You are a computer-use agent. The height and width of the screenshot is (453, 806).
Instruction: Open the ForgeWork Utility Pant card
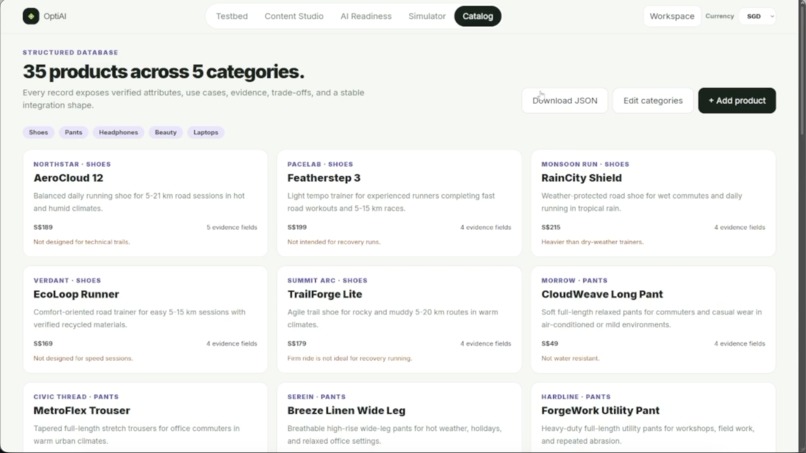(653, 418)
